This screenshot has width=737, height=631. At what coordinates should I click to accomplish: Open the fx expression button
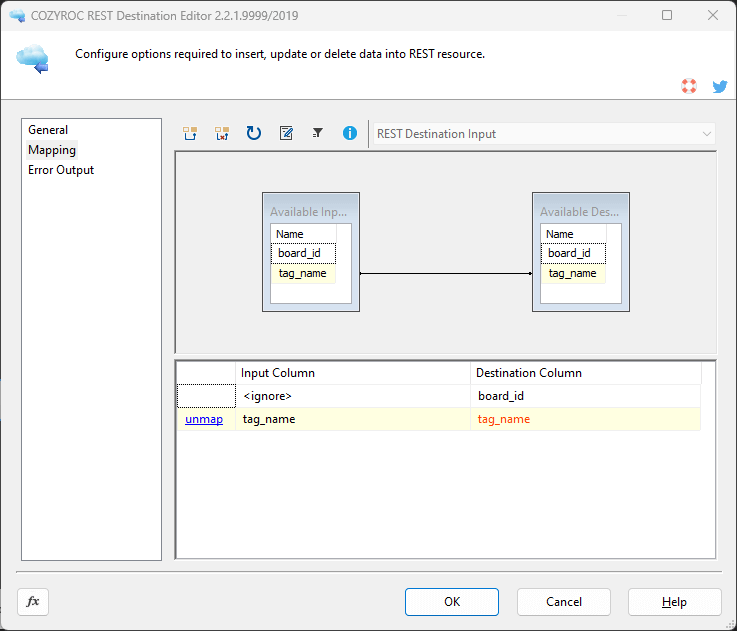pyautogui.click(x=33, y=601)
